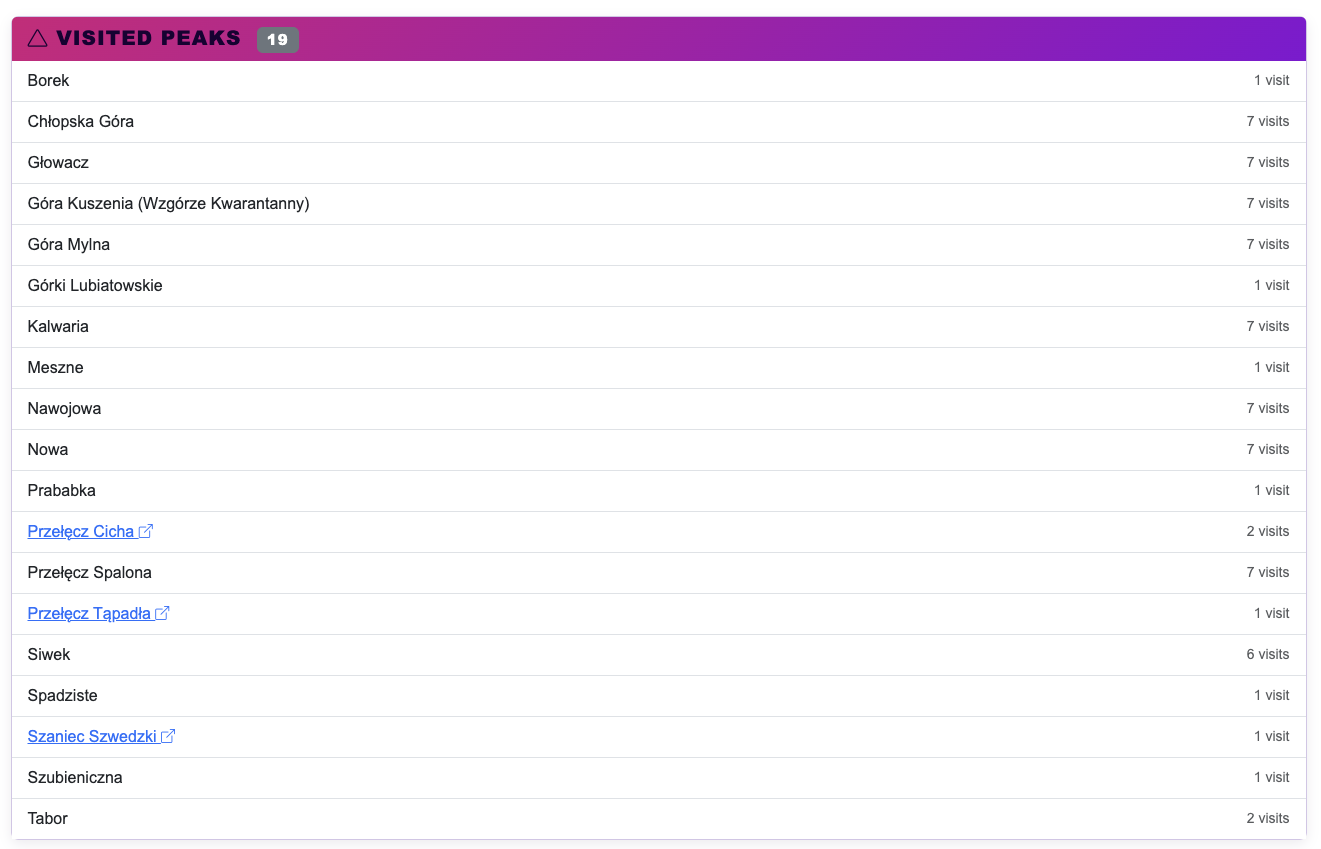Click the visits count for Chłopska Góra
1321x849 pixels.
point(1268,121)
